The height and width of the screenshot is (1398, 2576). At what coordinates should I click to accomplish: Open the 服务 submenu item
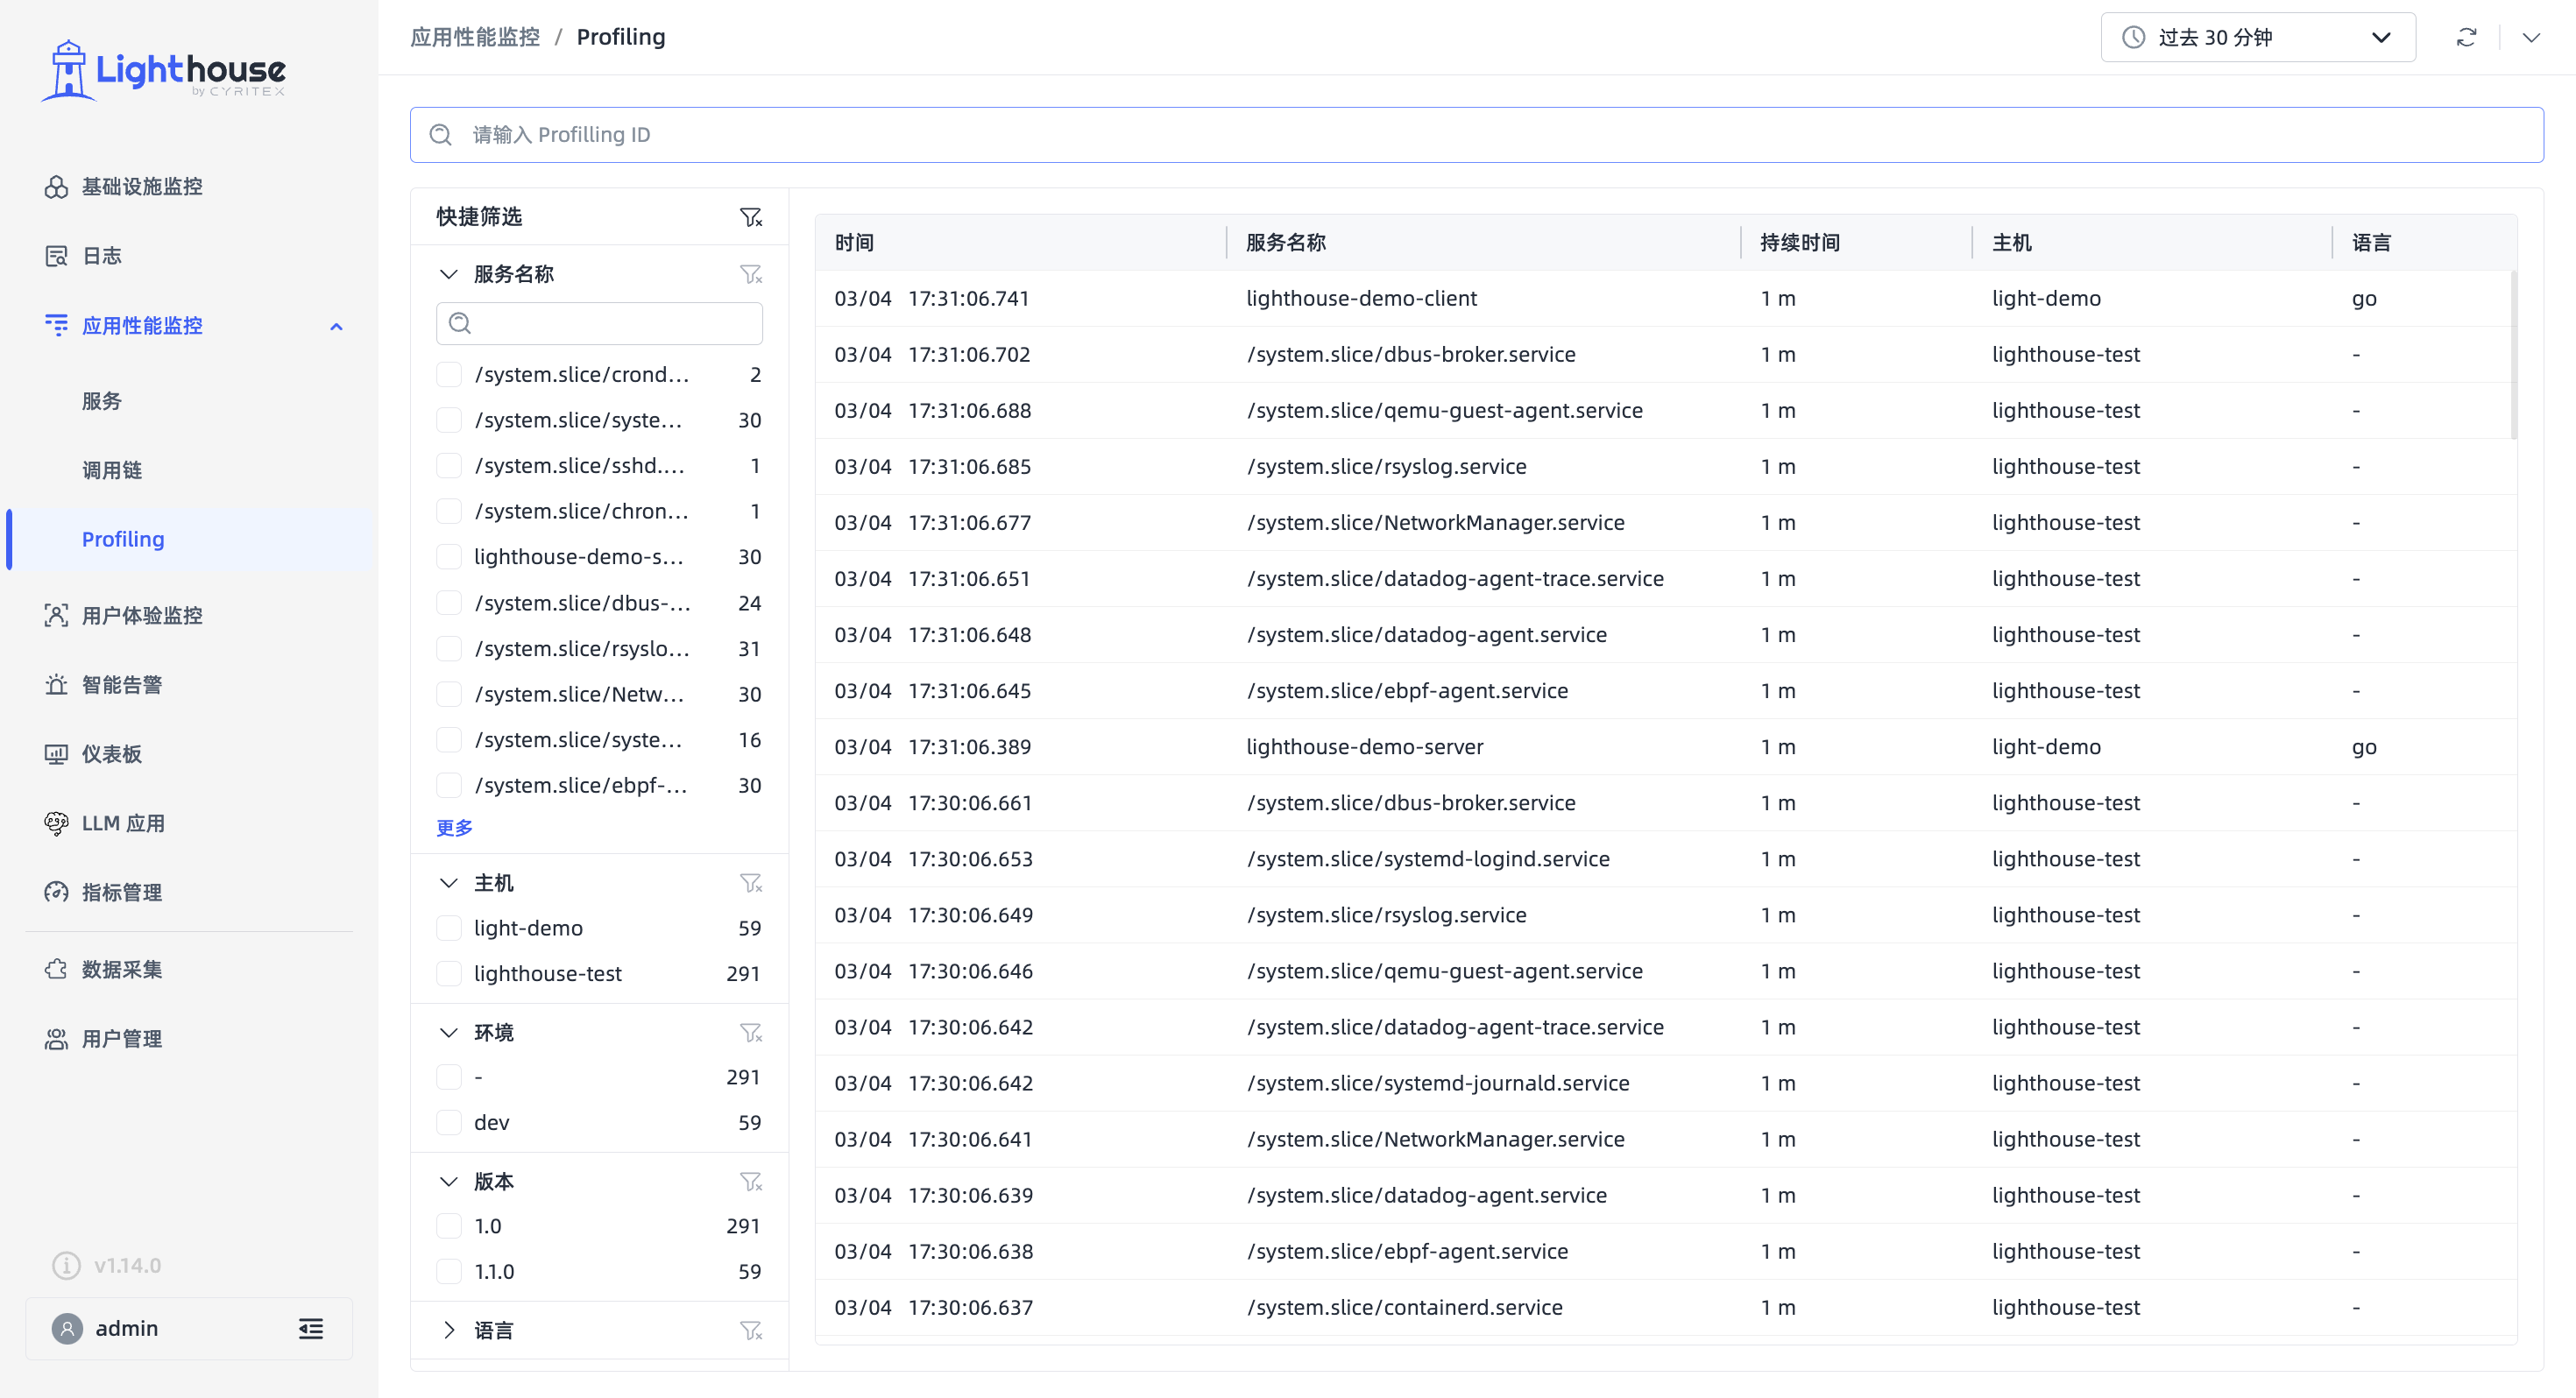102,401
